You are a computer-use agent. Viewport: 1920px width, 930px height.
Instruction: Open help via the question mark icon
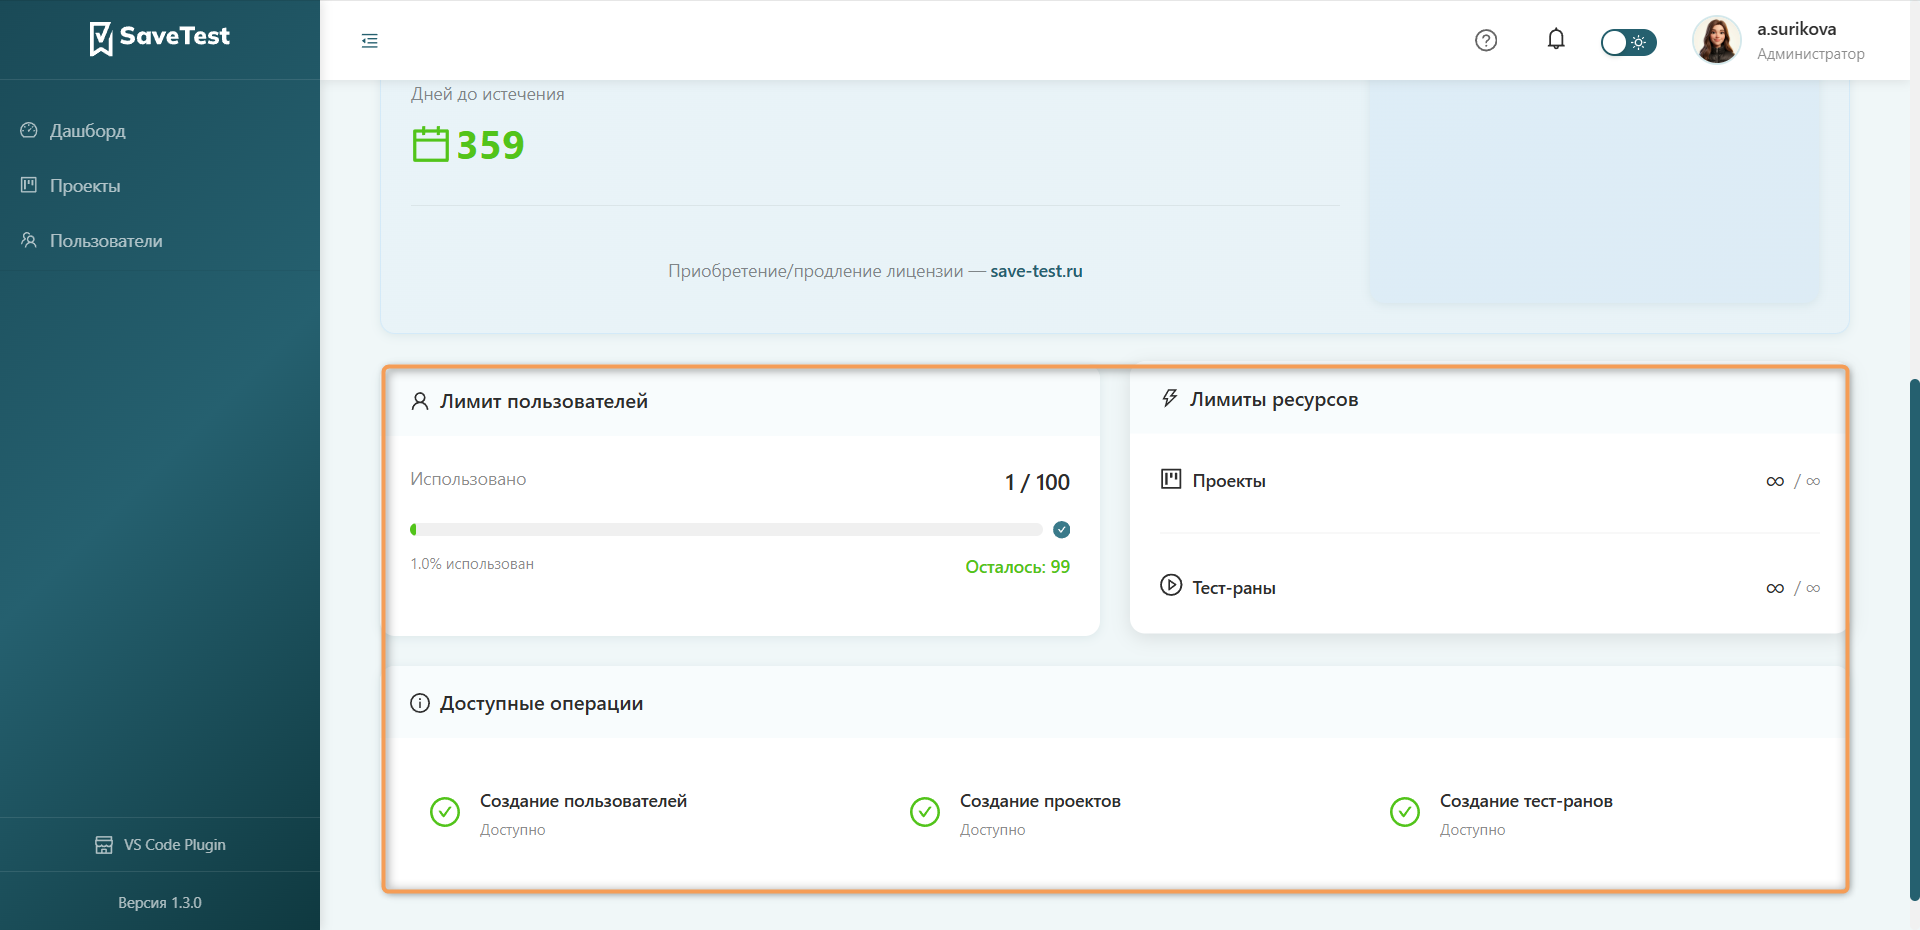point(1486,40)
